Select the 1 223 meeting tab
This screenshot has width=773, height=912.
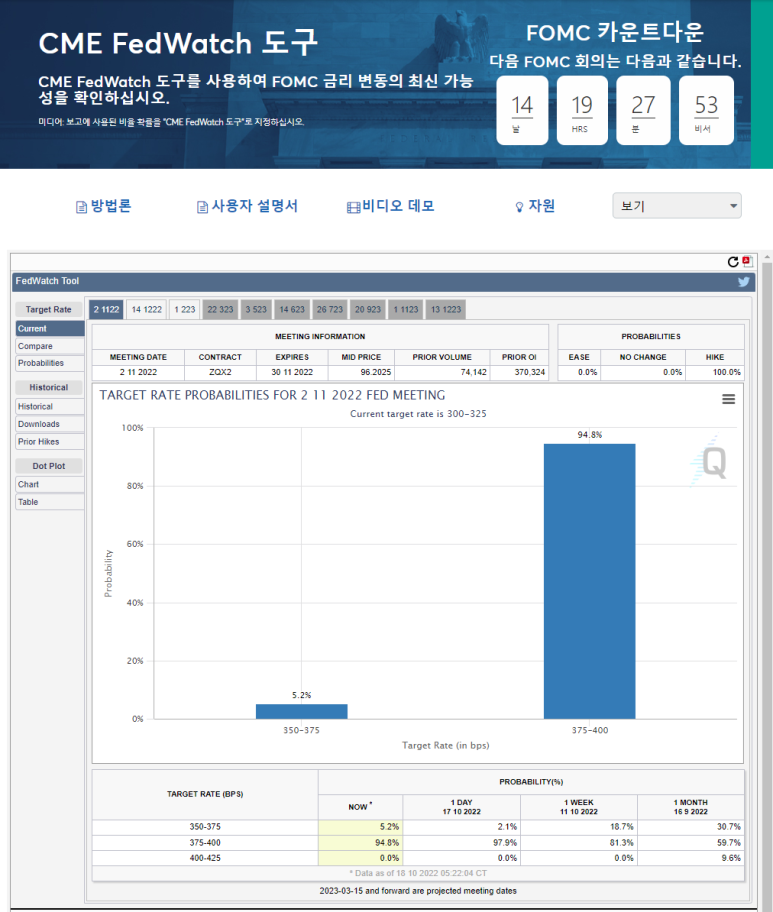(184, 309)
